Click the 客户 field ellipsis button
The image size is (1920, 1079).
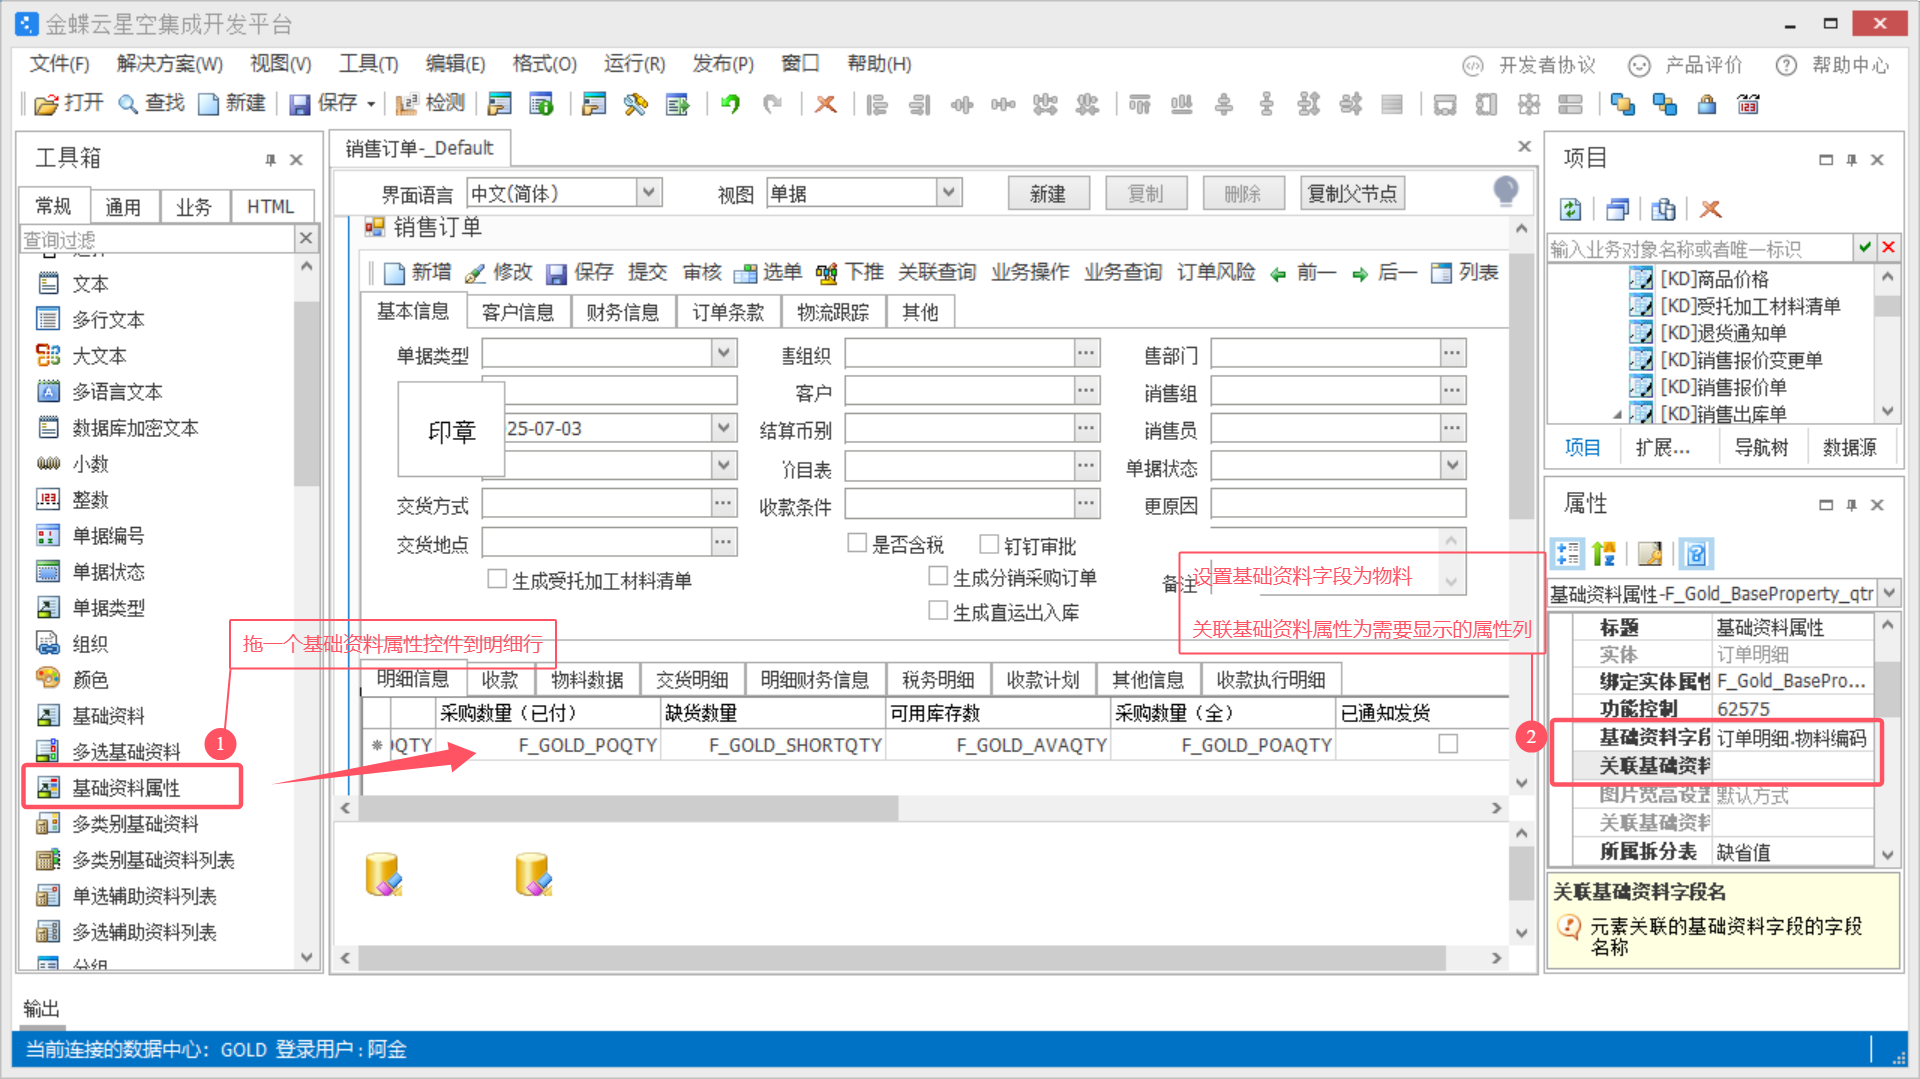[1087, 391]
